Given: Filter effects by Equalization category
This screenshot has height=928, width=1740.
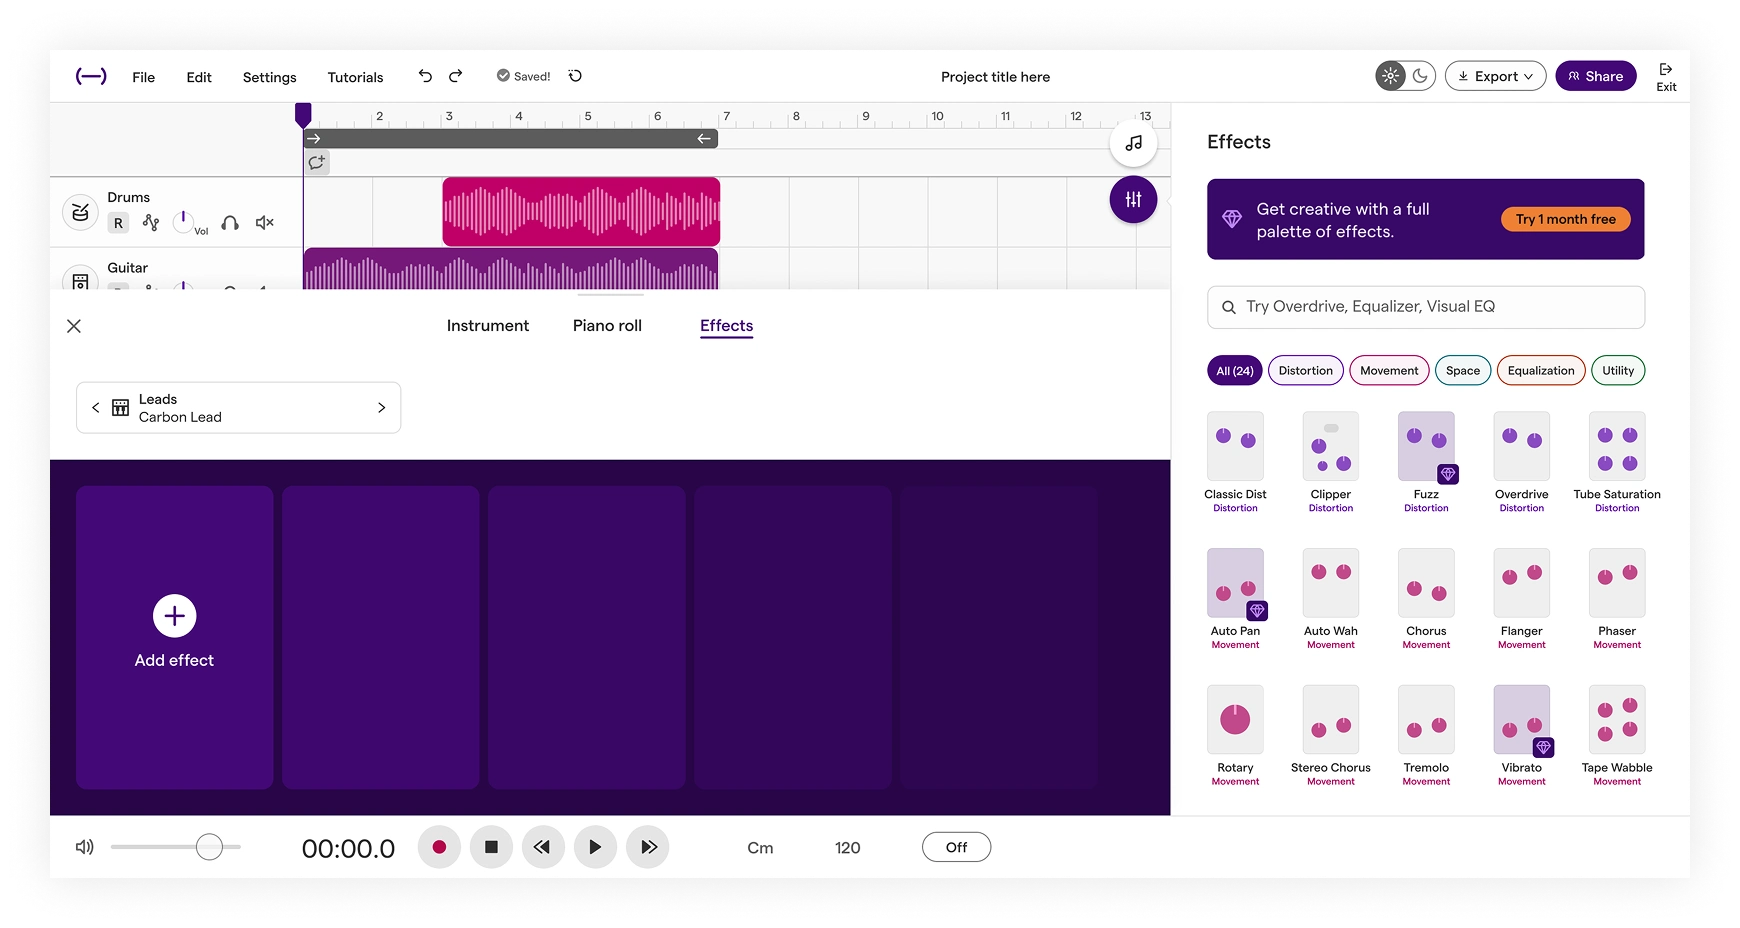Looking at the screenshot, I should tap(1540, 370).
